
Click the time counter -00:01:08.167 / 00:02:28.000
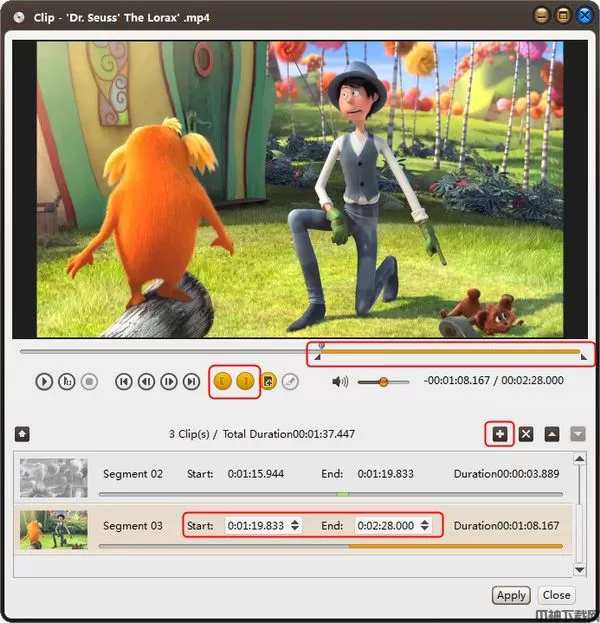[494, 381]
